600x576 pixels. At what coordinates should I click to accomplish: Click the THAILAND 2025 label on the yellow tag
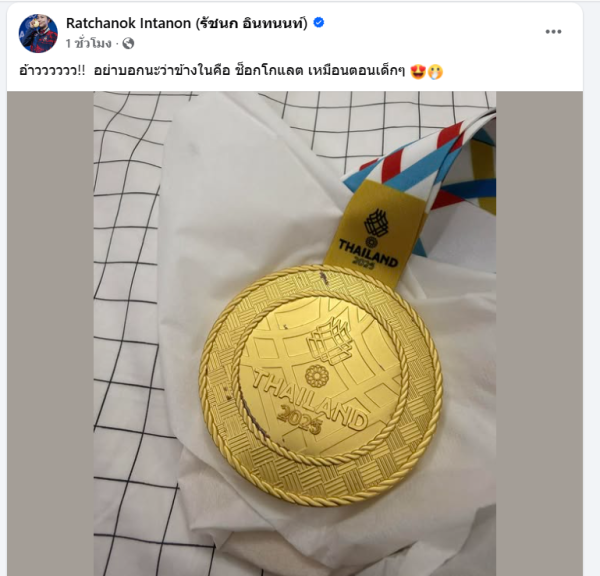pyautogui.click(x=368, y=254)
